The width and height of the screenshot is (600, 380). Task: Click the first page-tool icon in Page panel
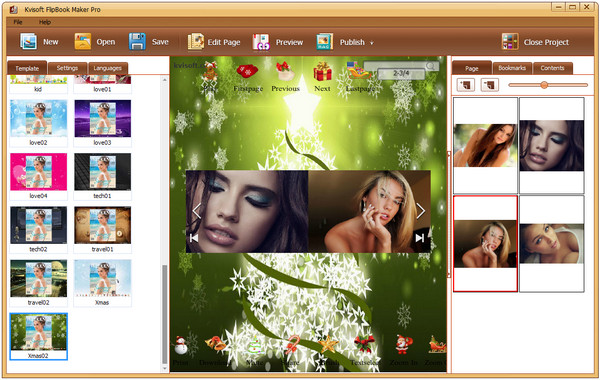click(466, 85)
